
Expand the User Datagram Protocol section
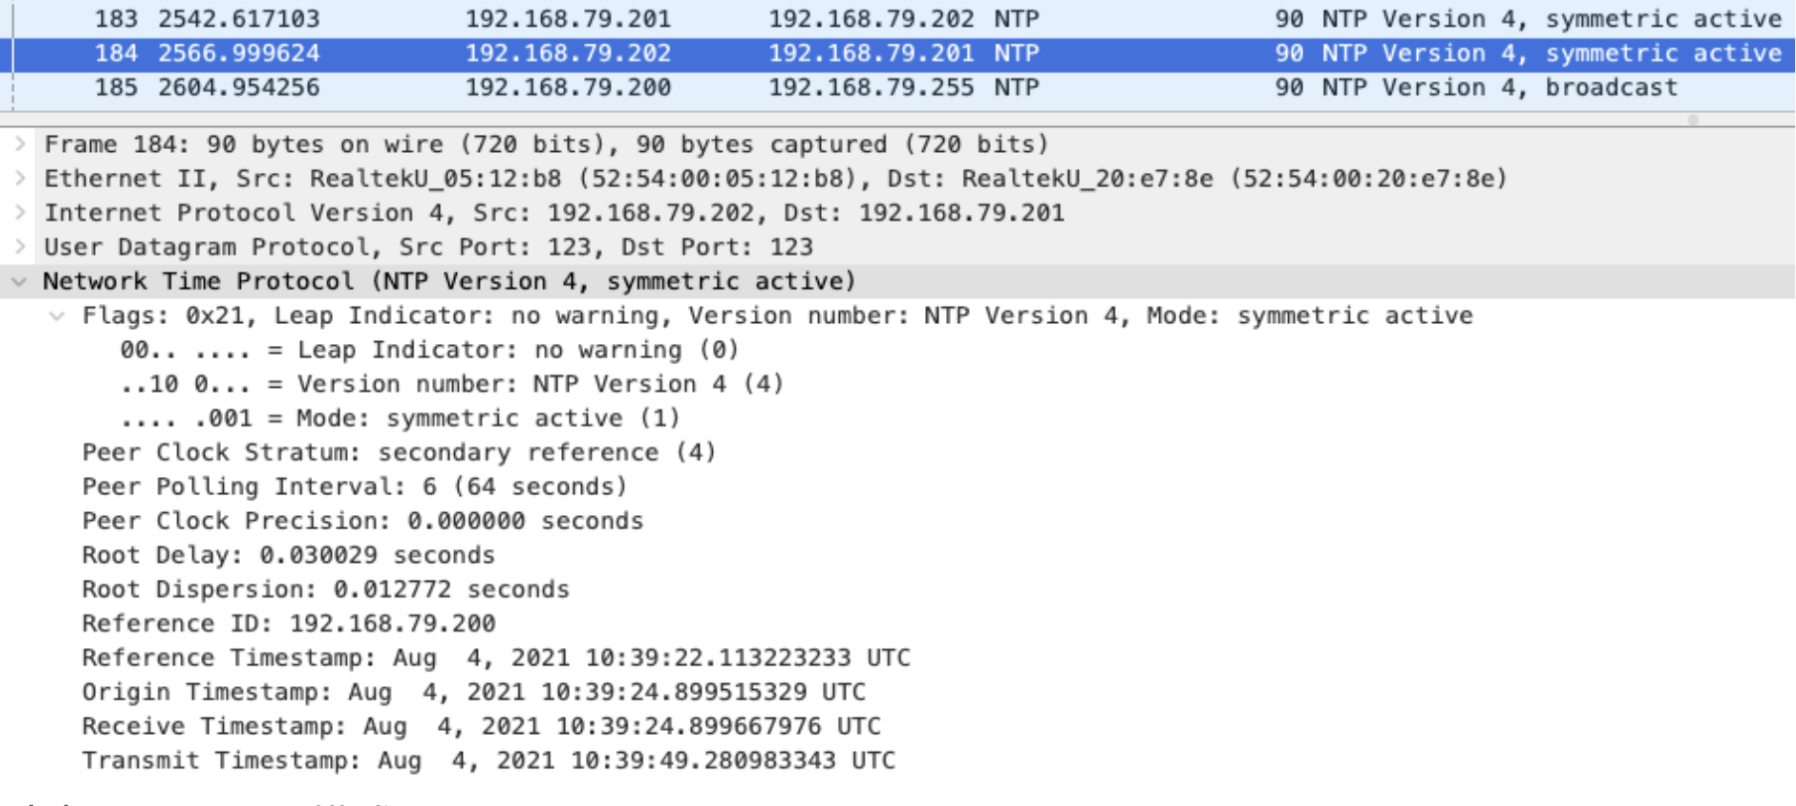point(19,247)
